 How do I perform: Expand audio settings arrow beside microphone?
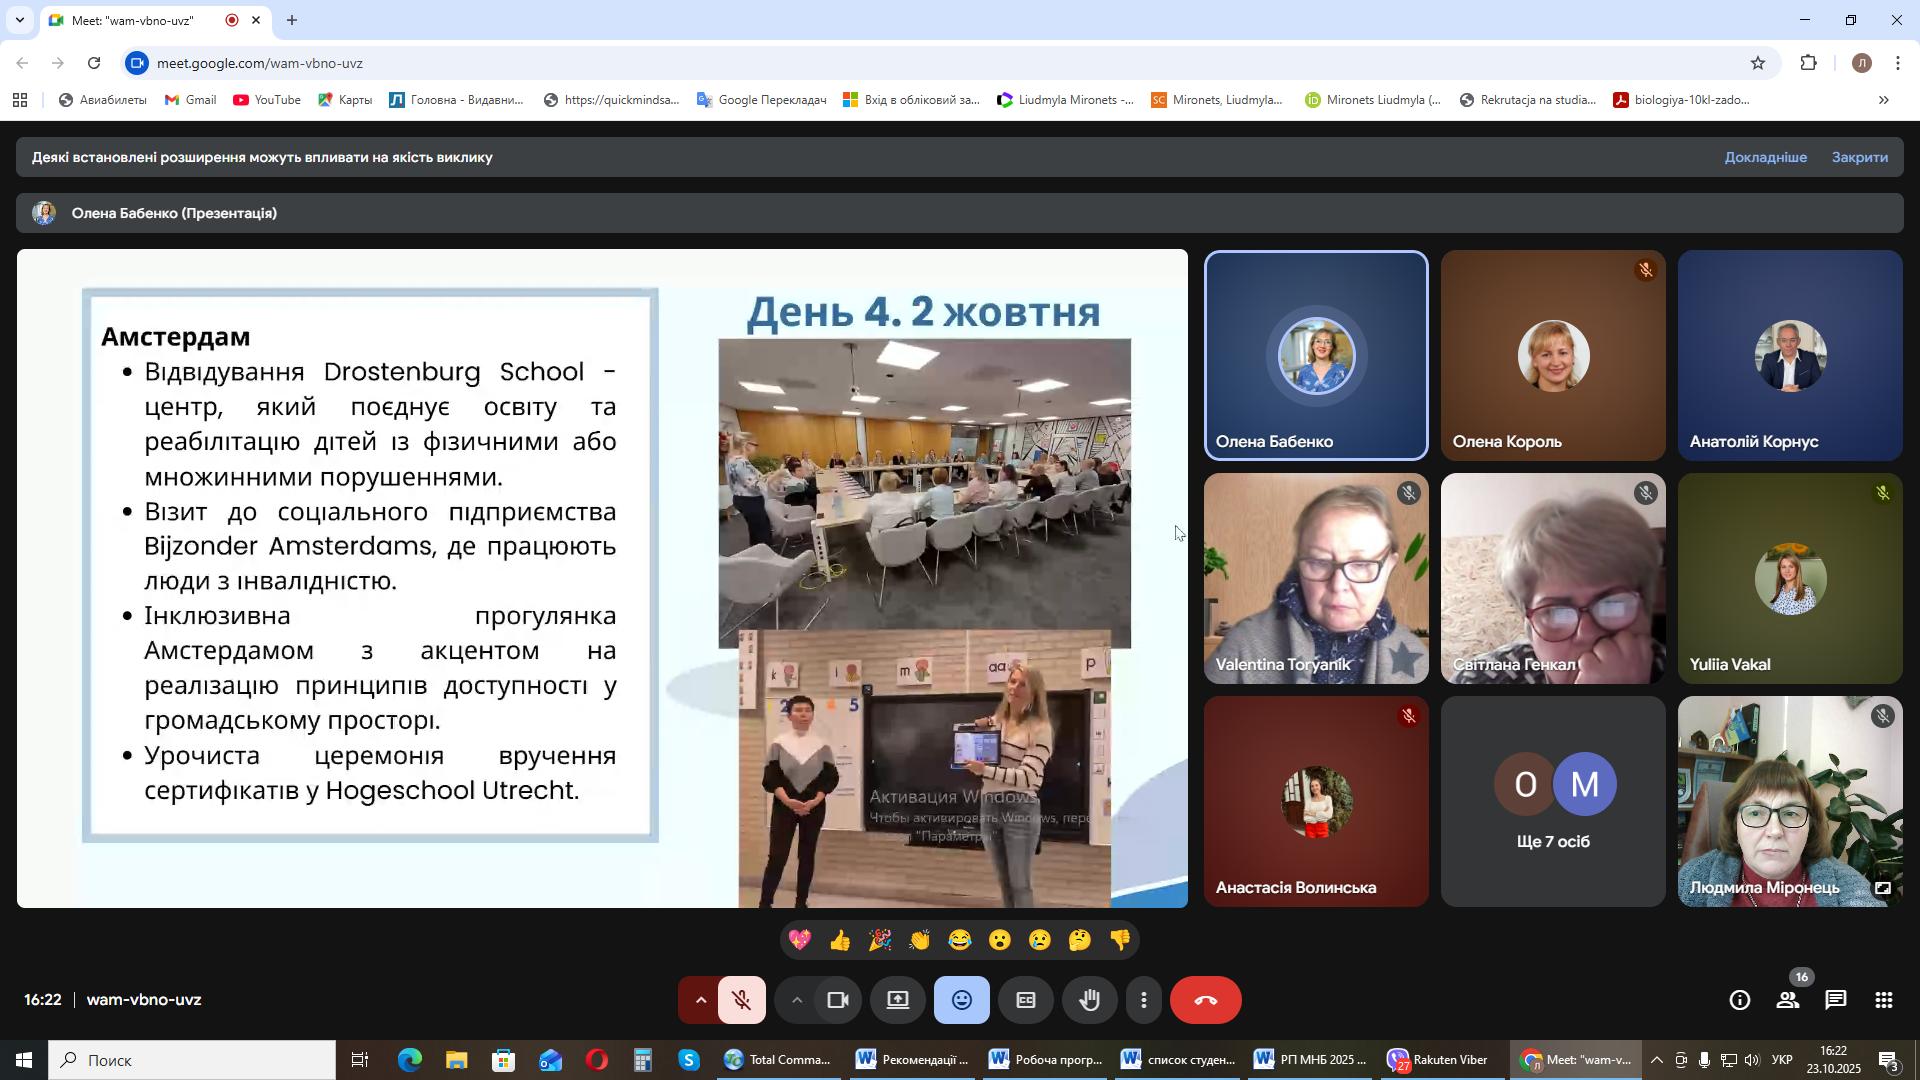pos(700,1001)
